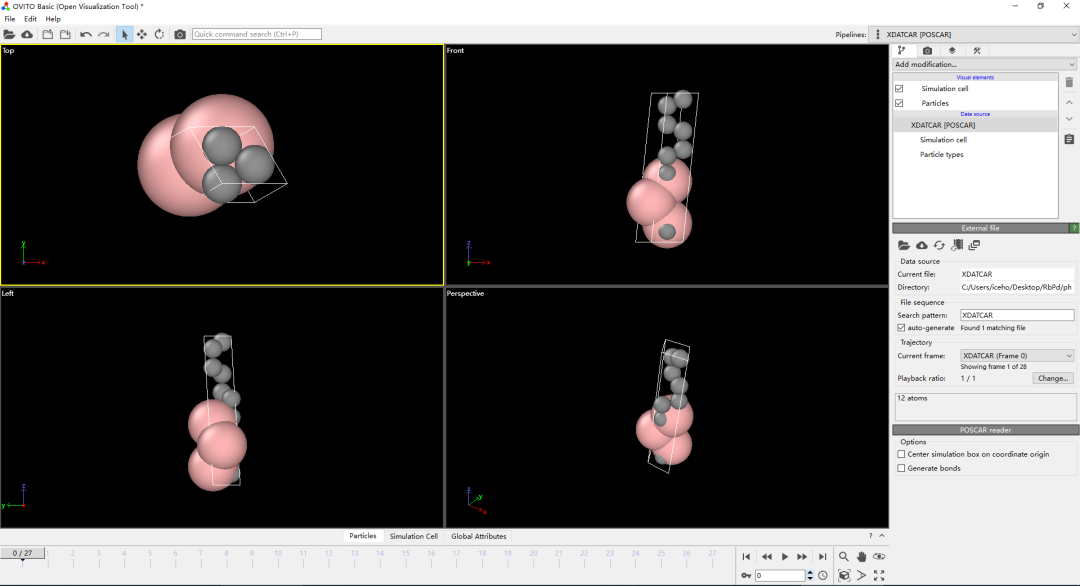Click frame marker 14 on the timeline

click(x=380, y=553)
